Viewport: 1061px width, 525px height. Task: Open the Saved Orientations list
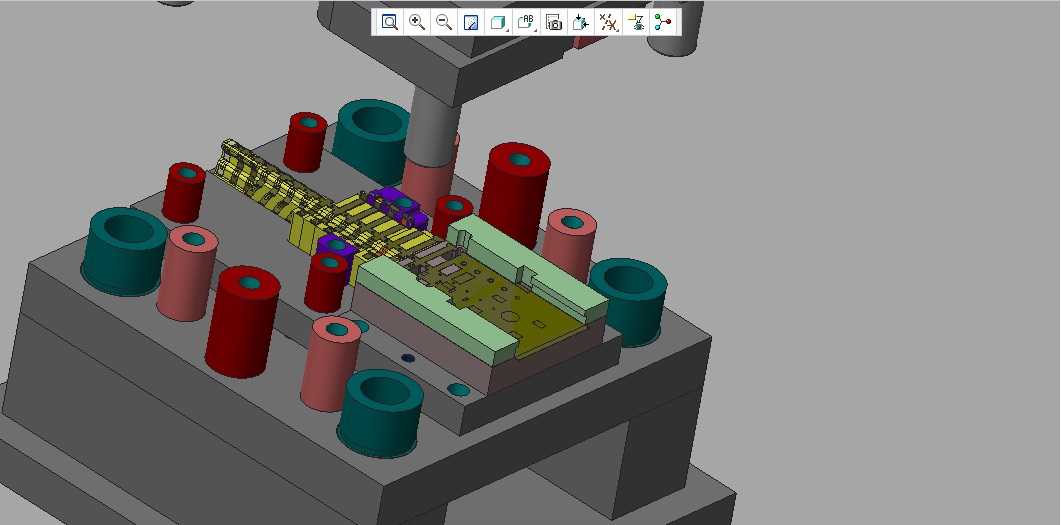(x=526, y=22)
